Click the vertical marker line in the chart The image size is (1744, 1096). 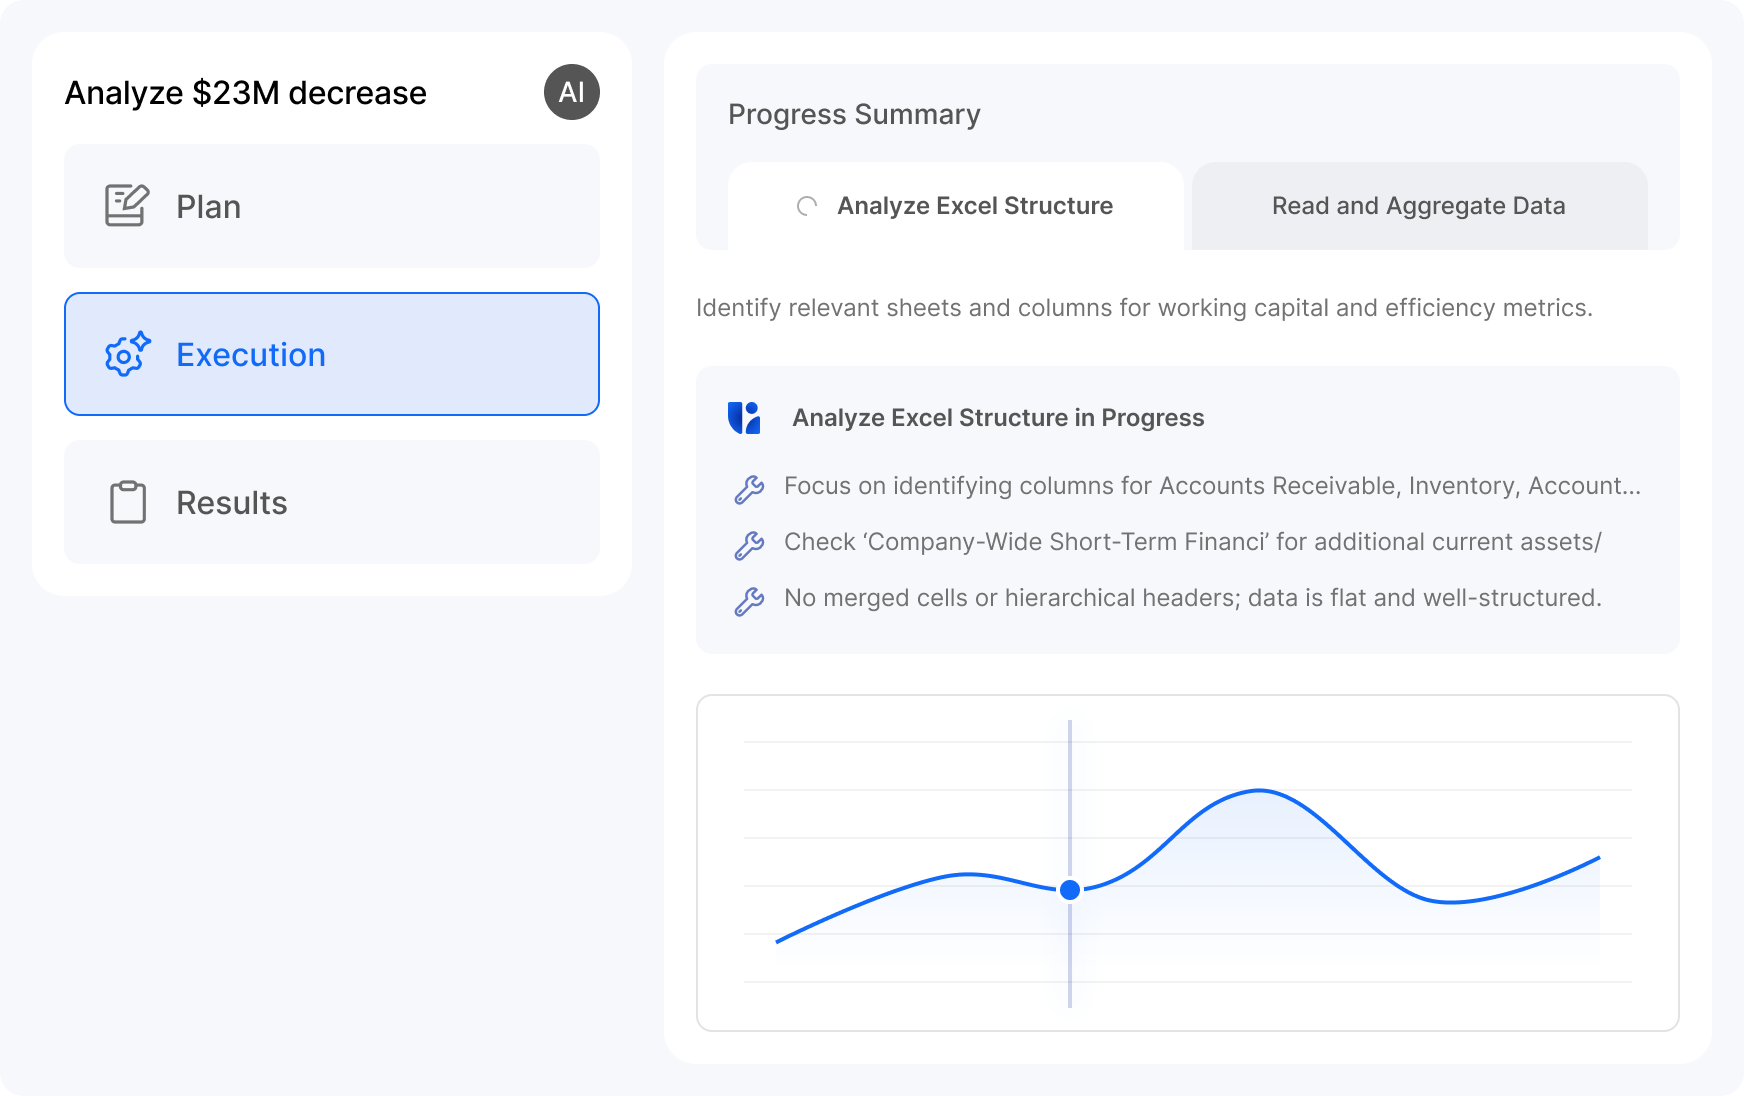(1070, 780)
